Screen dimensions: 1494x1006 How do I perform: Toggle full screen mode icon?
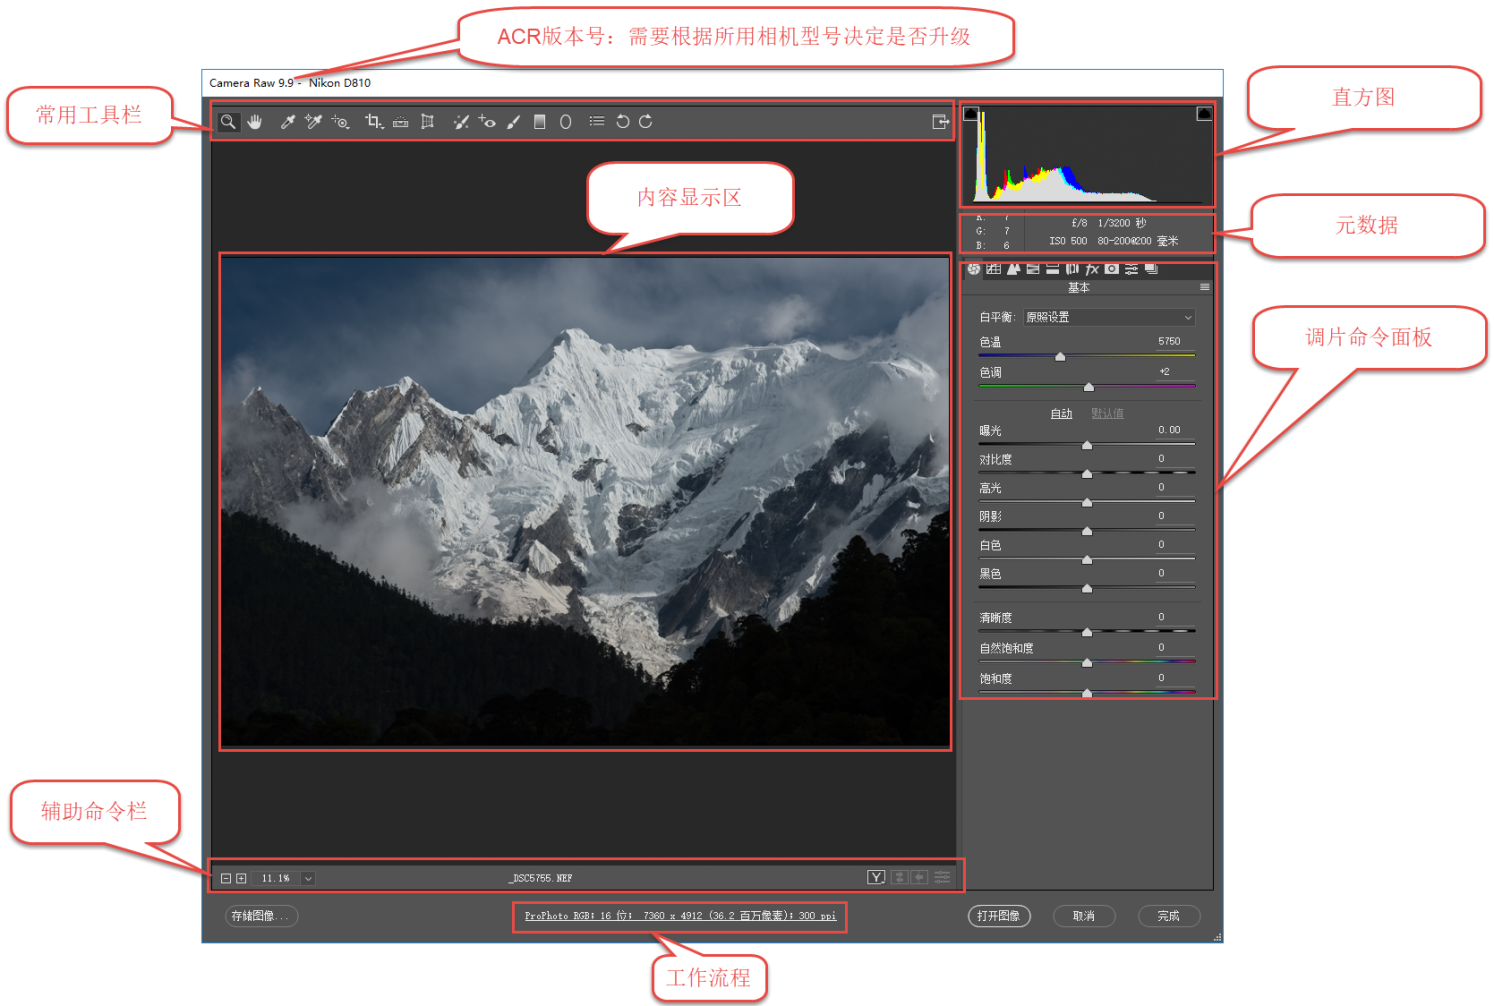point(940,122)
